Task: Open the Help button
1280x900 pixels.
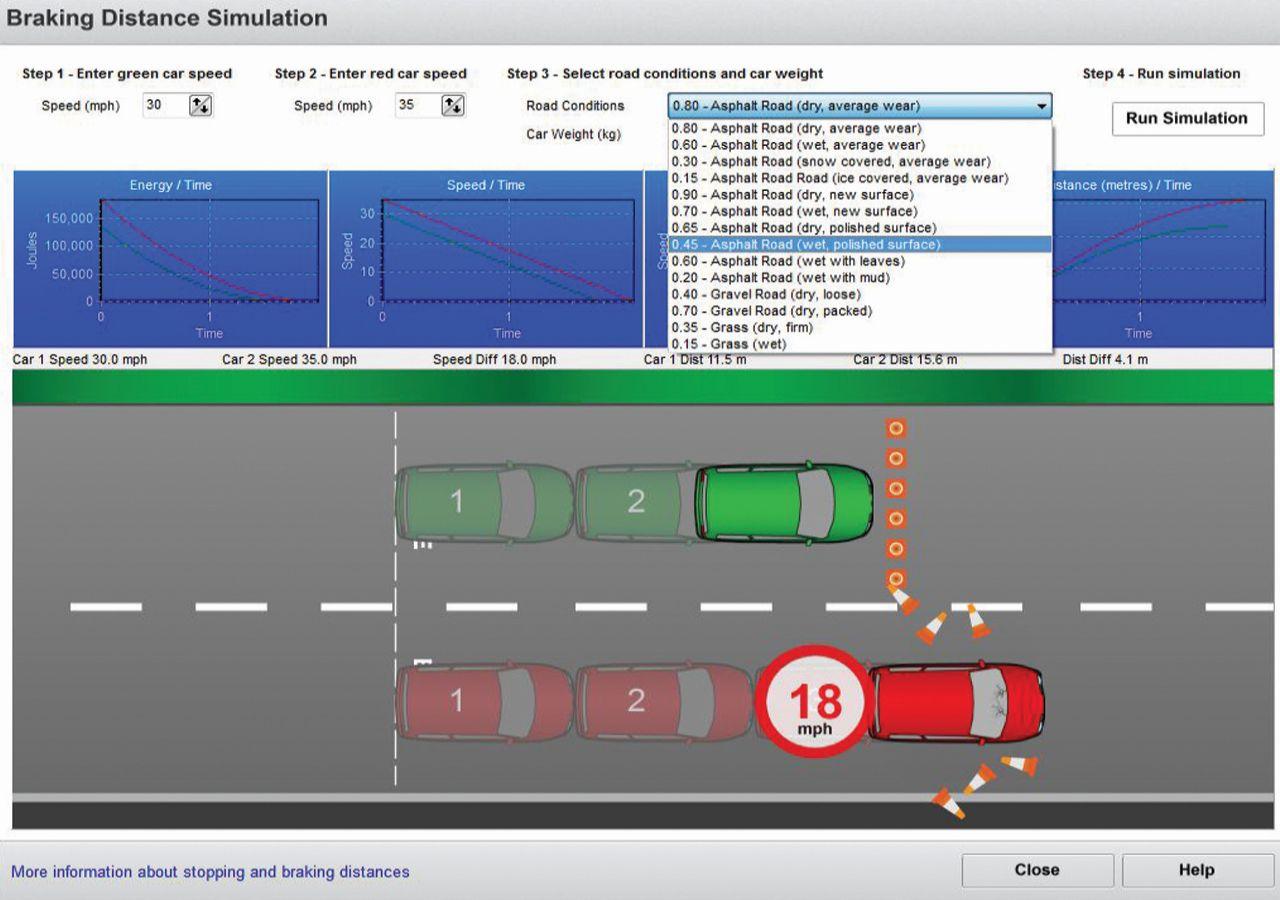Action: 1196,870
